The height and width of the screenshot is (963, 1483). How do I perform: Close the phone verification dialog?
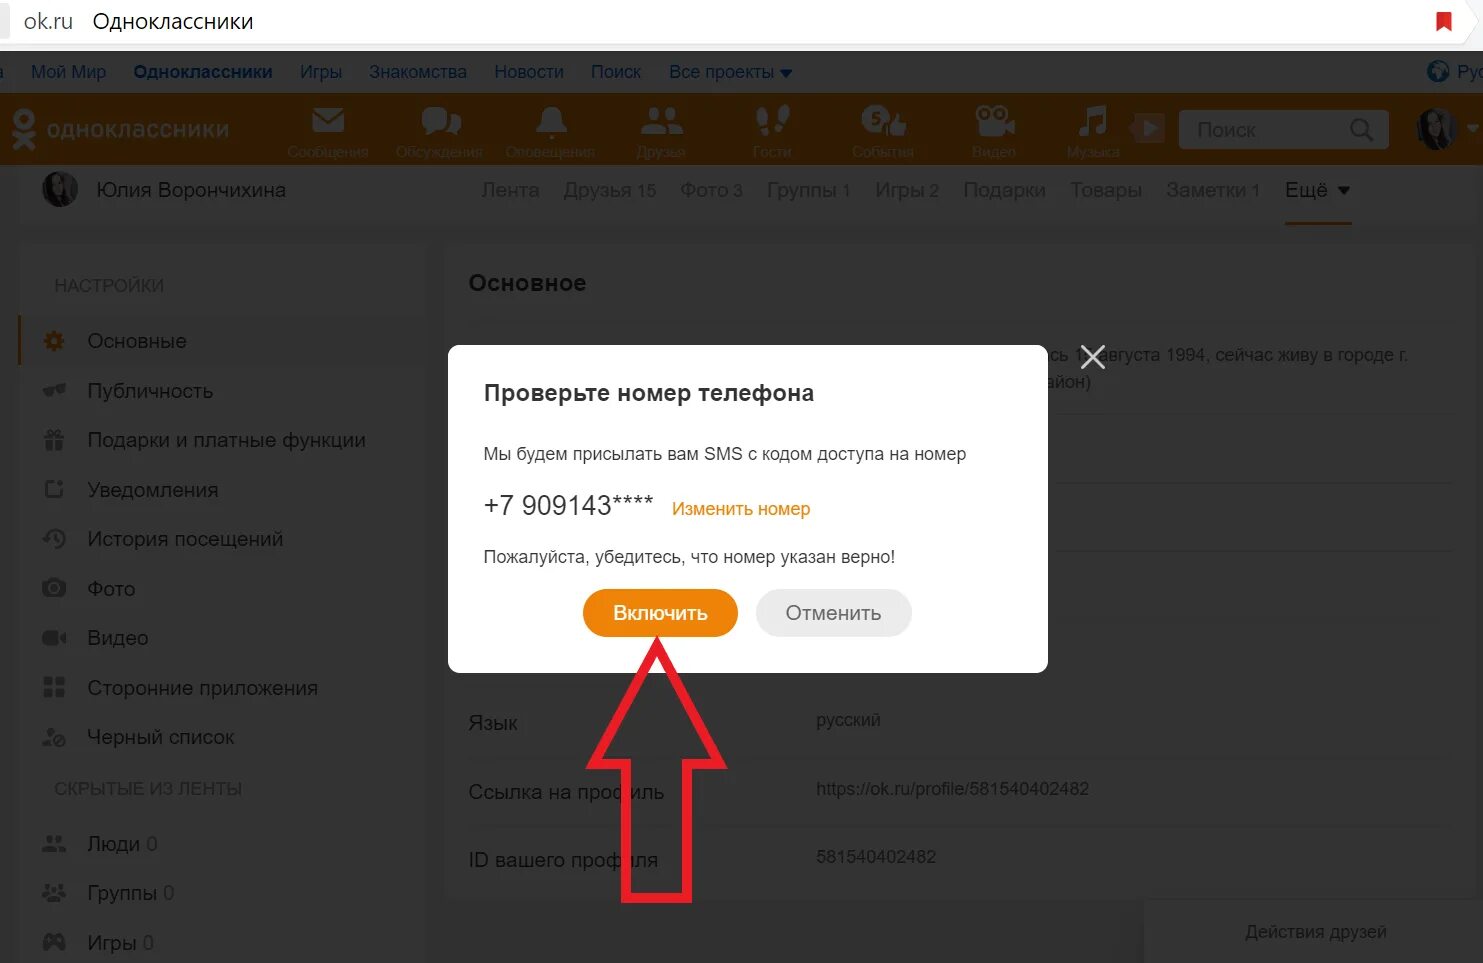tap(1092, 356)
